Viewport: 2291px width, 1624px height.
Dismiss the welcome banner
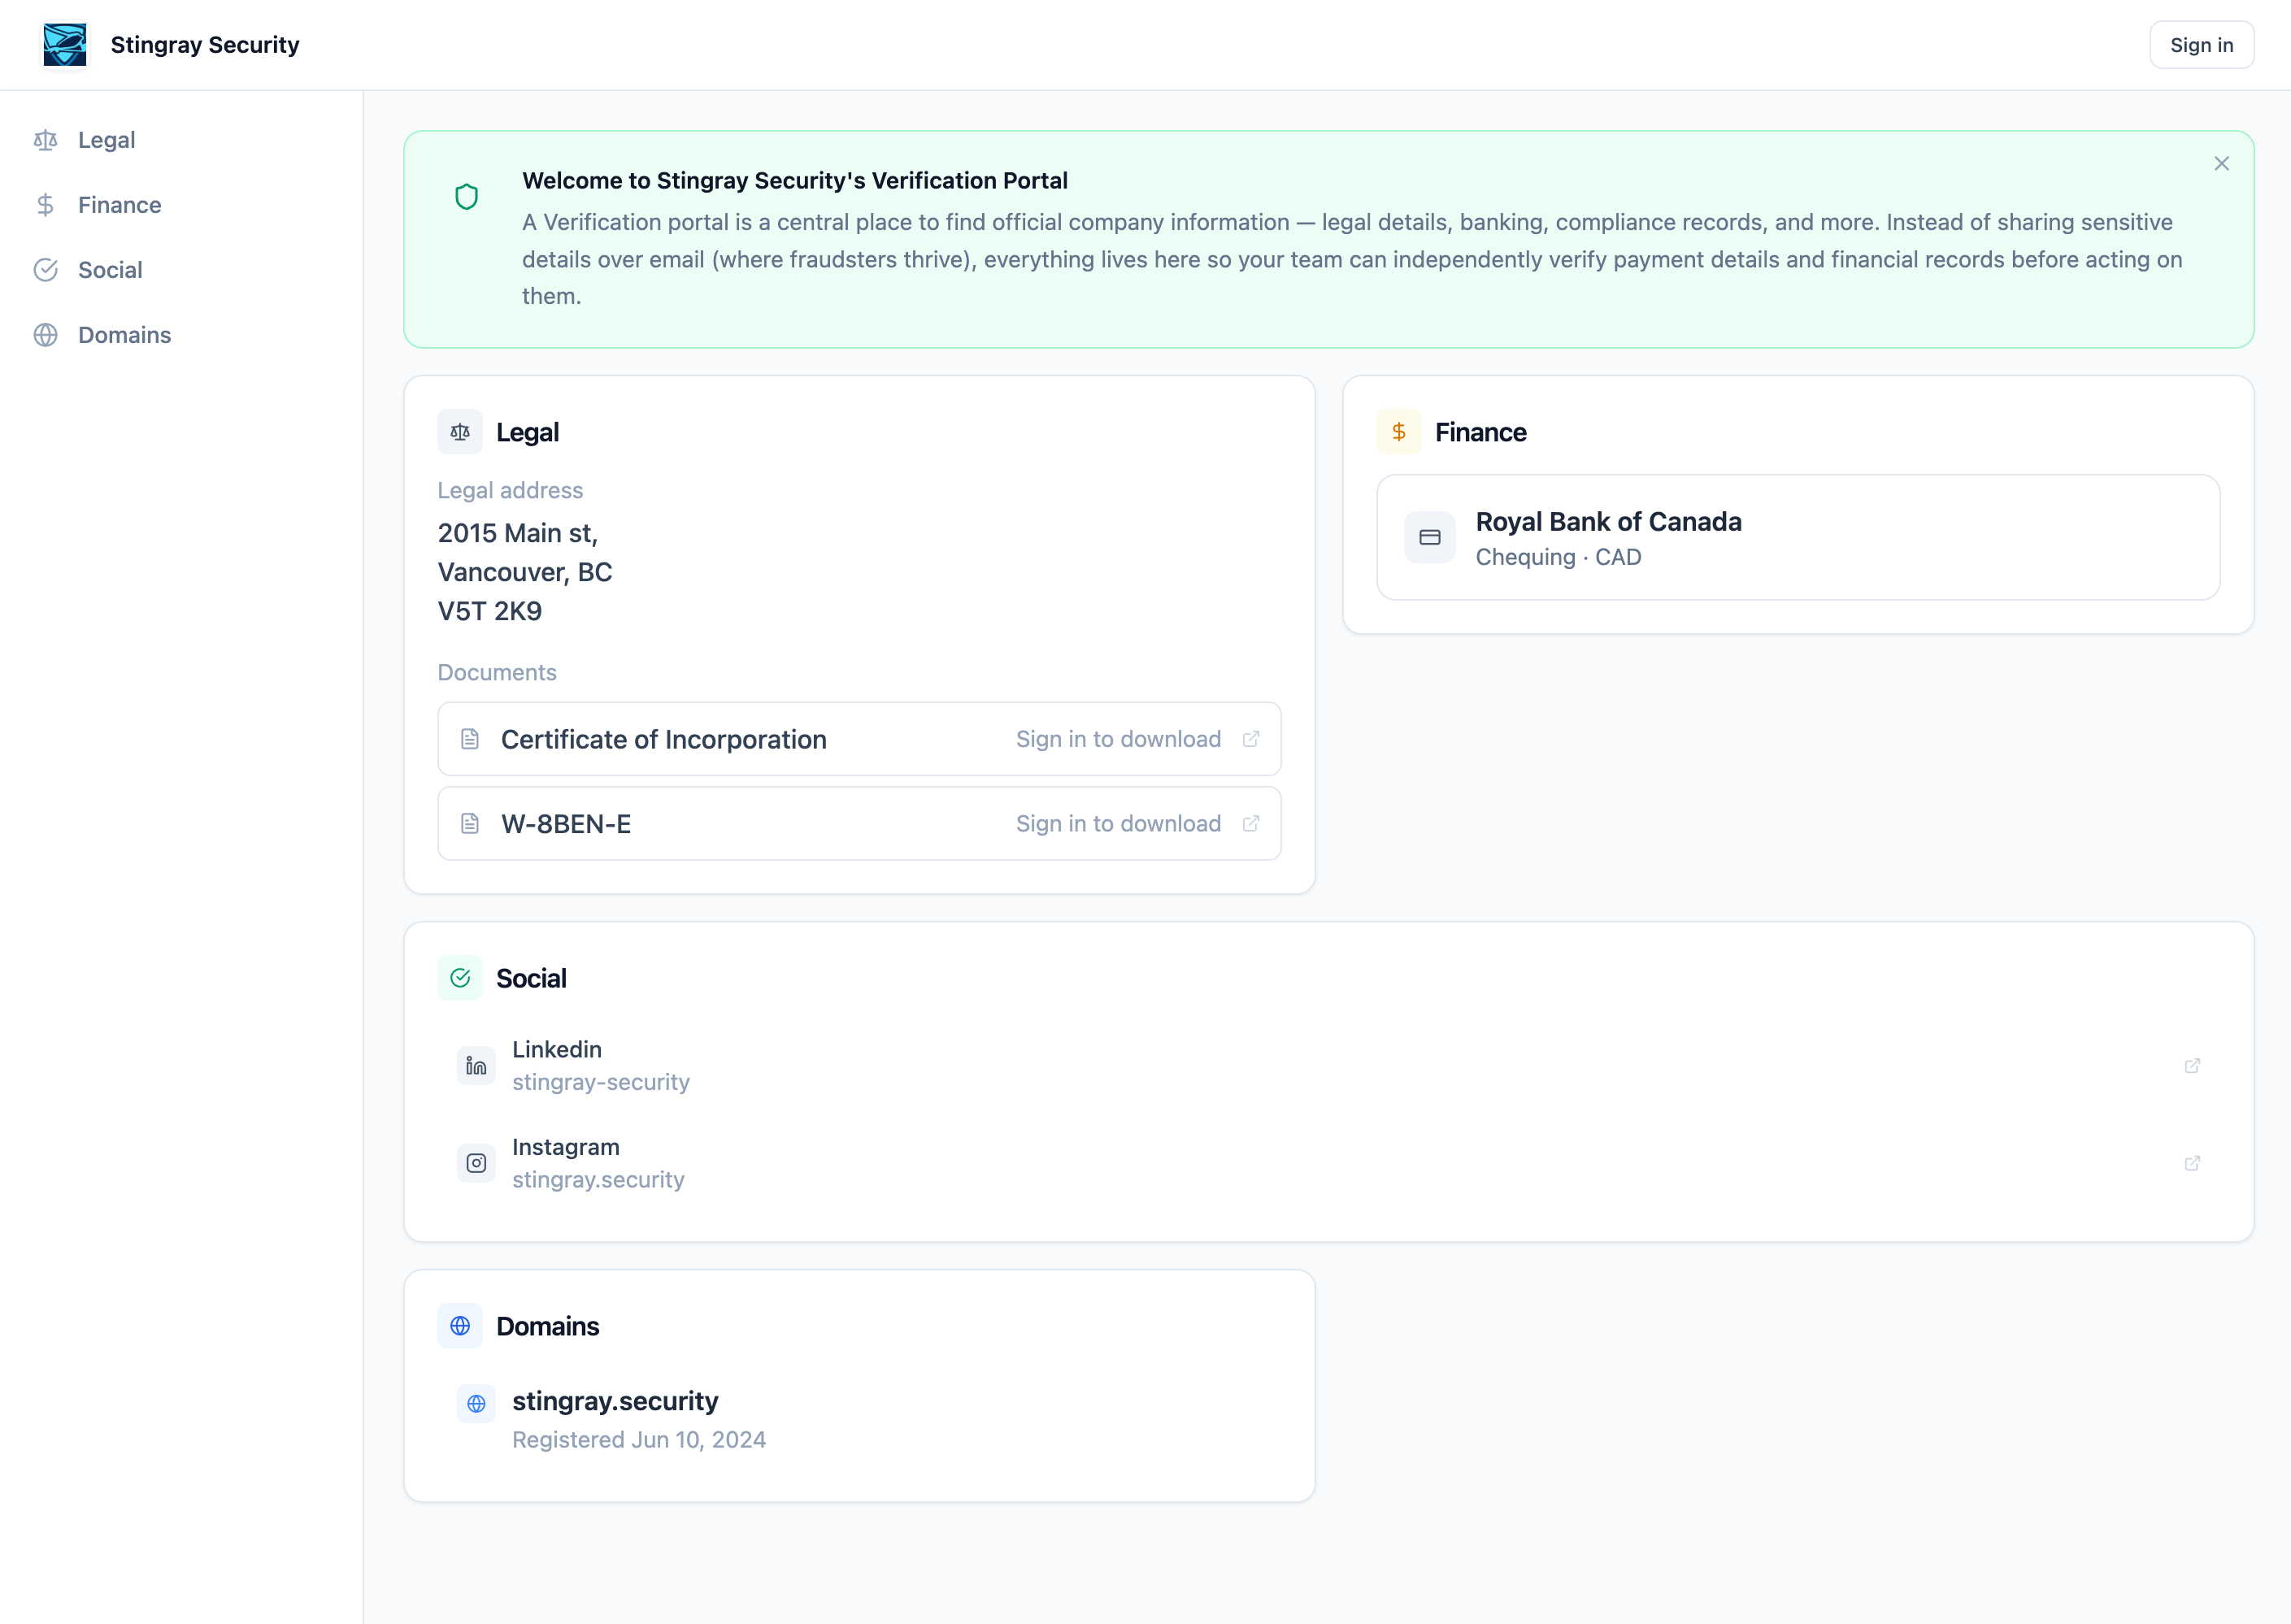tap(2221, 163)
